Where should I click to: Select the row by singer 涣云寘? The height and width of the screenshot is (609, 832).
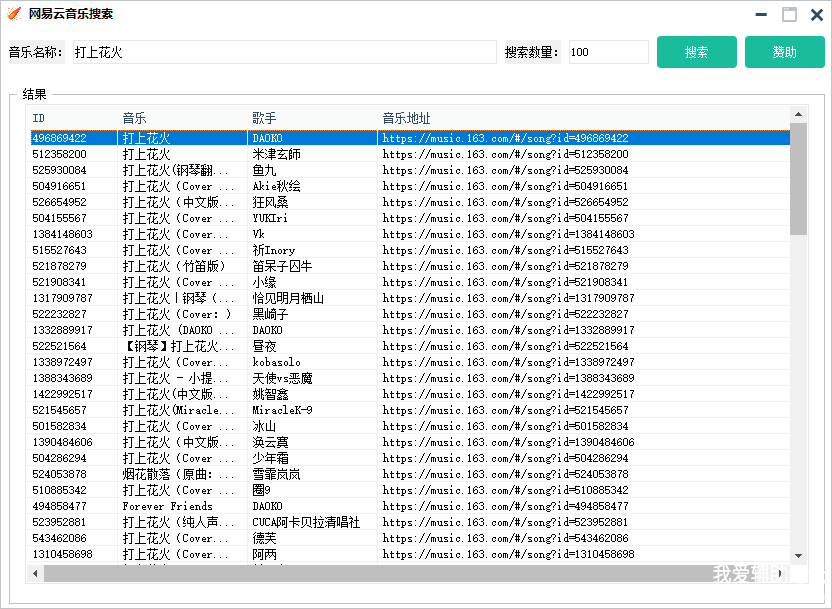(410, 442)
